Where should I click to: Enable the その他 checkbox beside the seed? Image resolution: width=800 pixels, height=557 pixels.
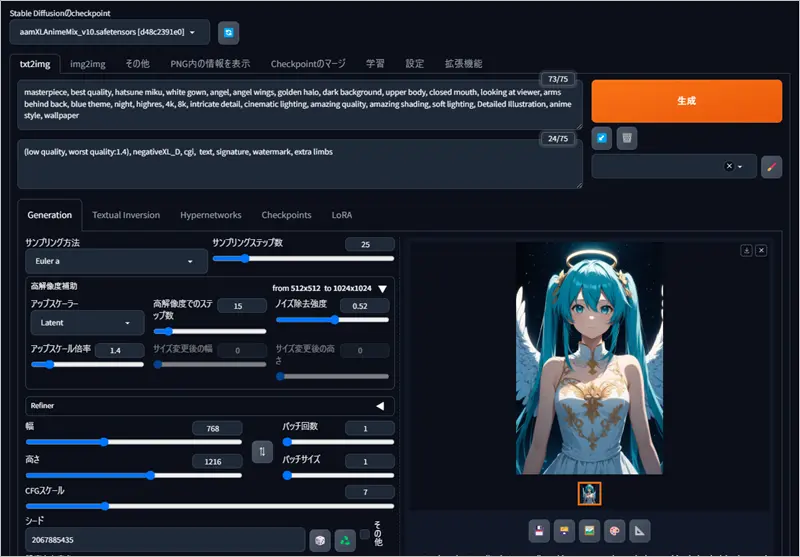click(x=365, y=534)
